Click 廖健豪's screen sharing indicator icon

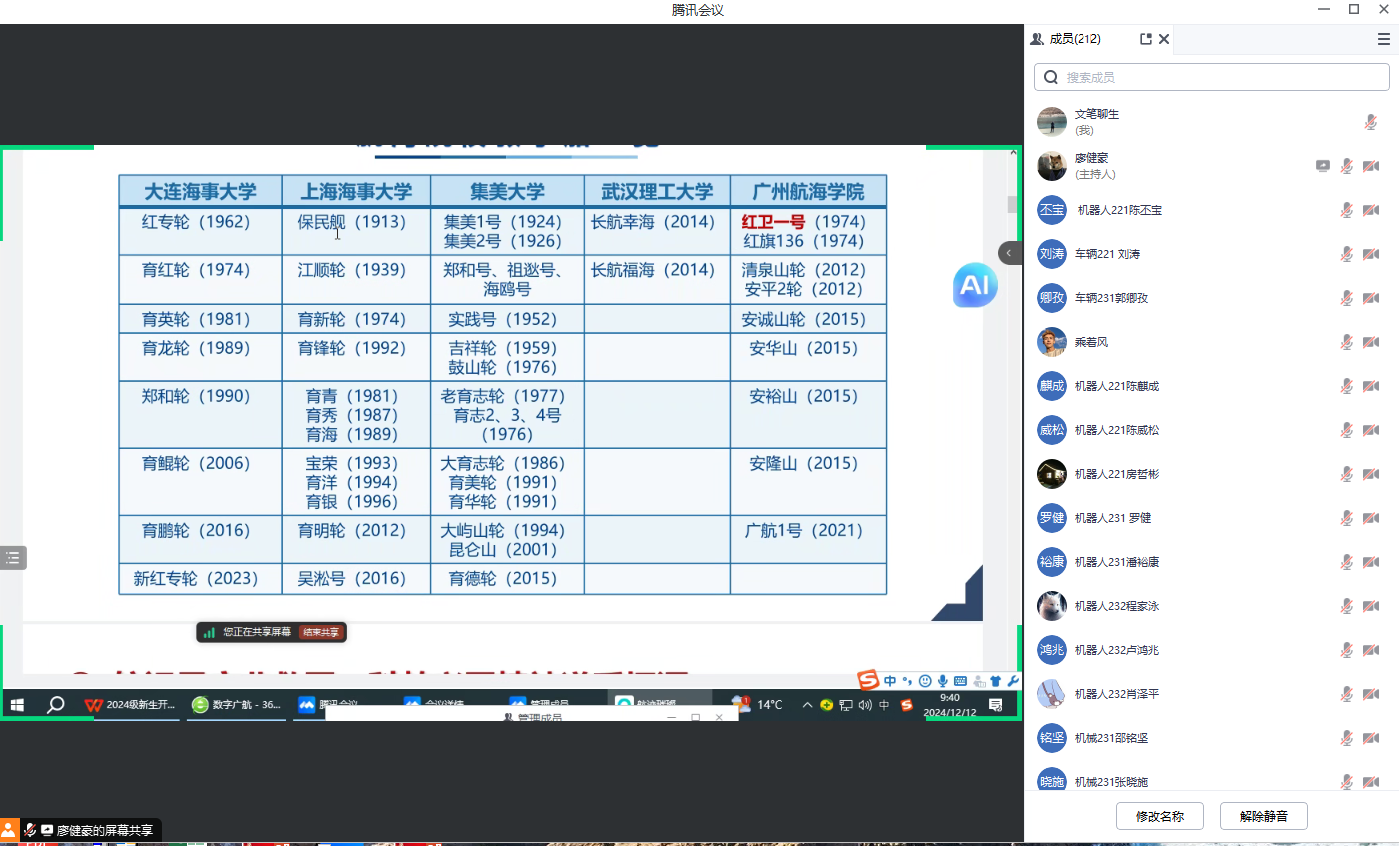point(1322,166)
